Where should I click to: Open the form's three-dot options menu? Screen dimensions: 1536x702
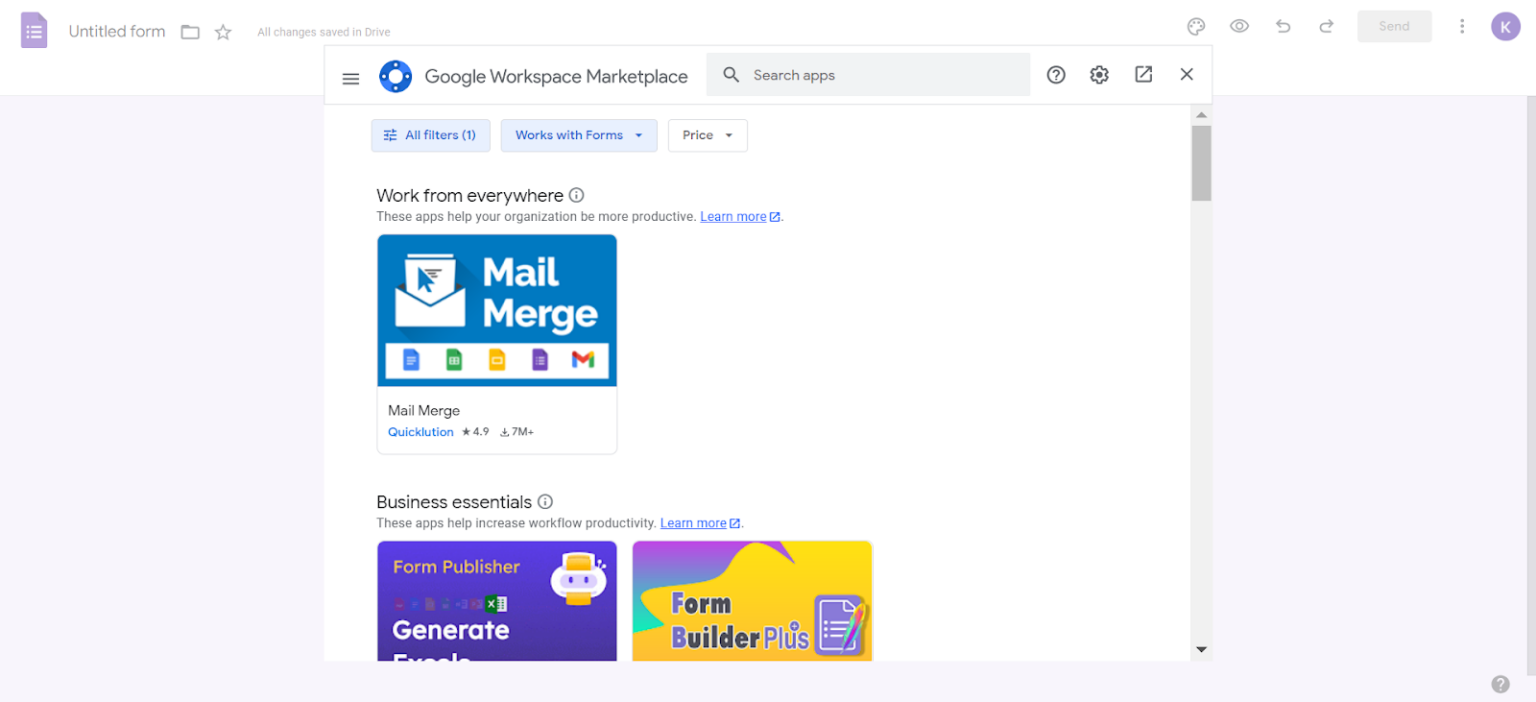pyautogui.click(x=1462, y=27)
